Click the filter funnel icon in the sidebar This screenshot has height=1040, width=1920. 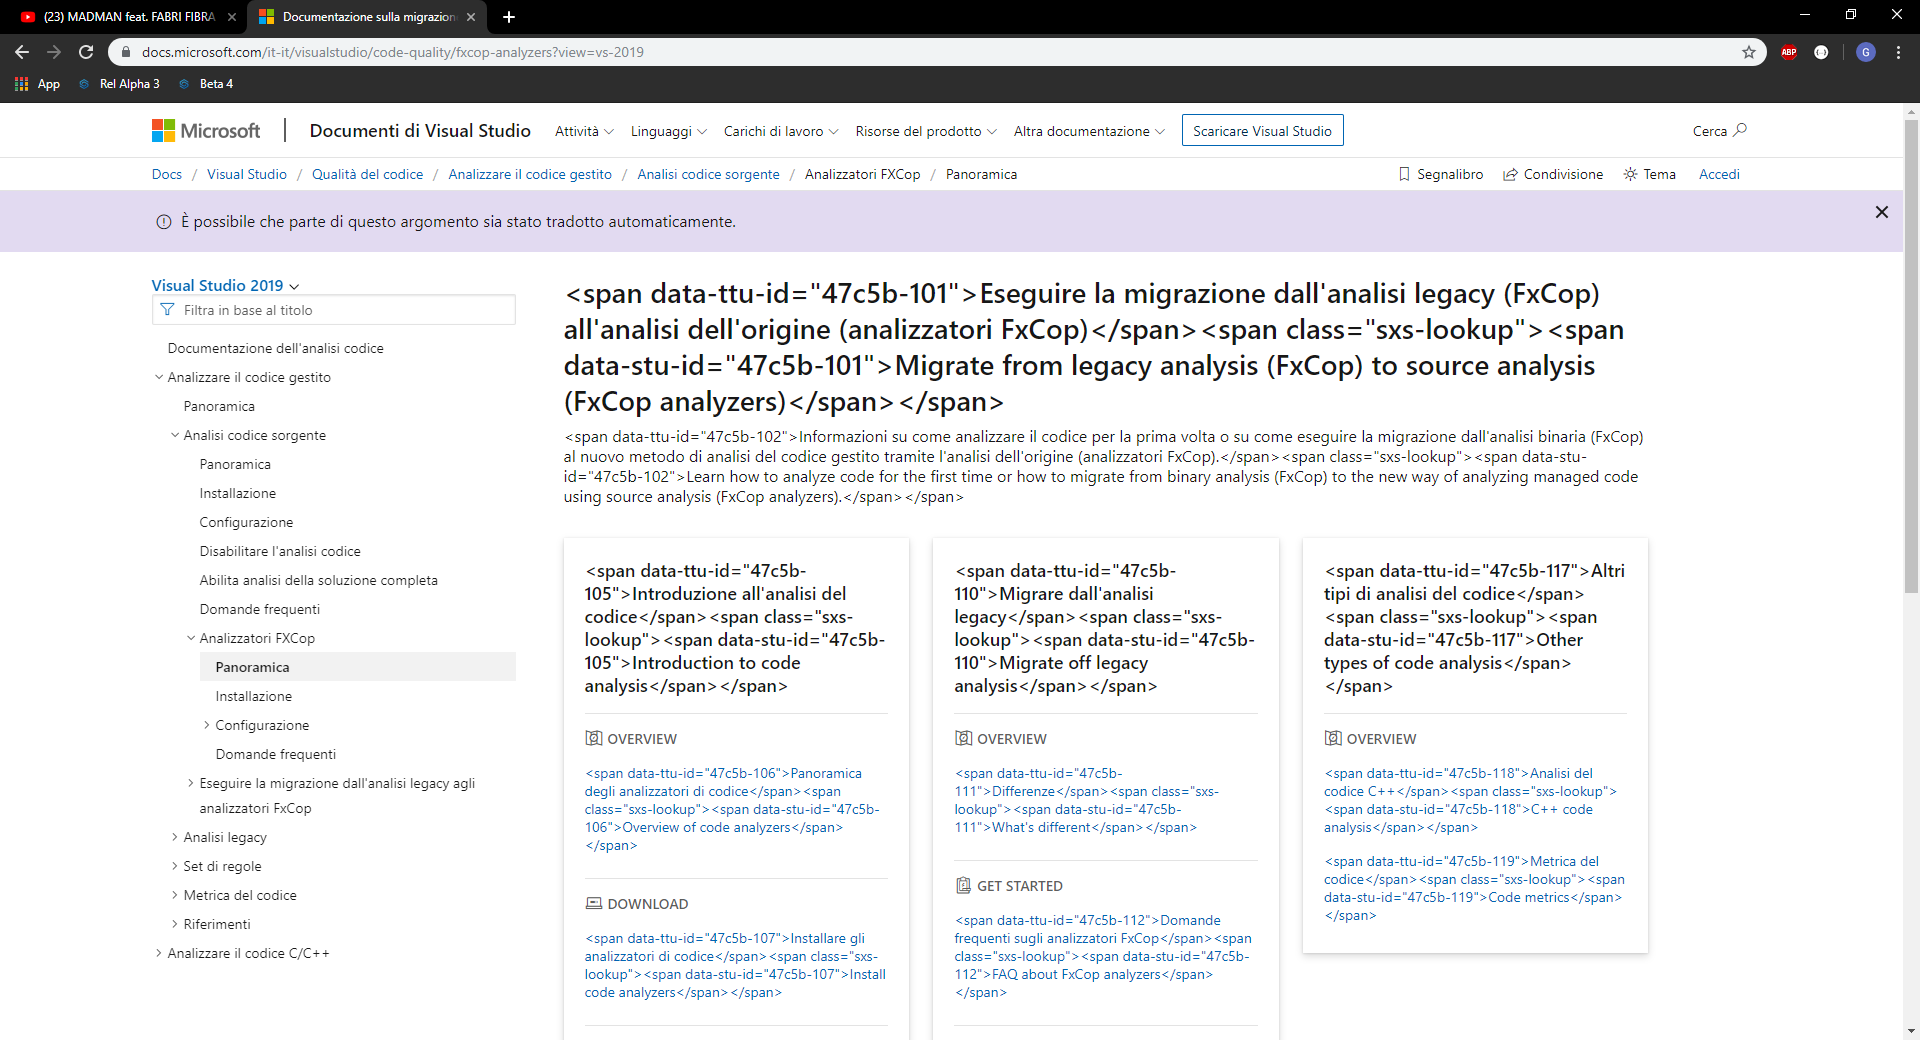point(167,310)
